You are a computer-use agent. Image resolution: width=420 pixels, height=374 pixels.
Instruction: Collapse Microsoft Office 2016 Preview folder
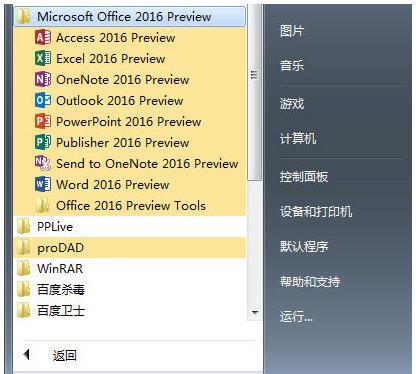pyautogui.click(x=130, y=17)
